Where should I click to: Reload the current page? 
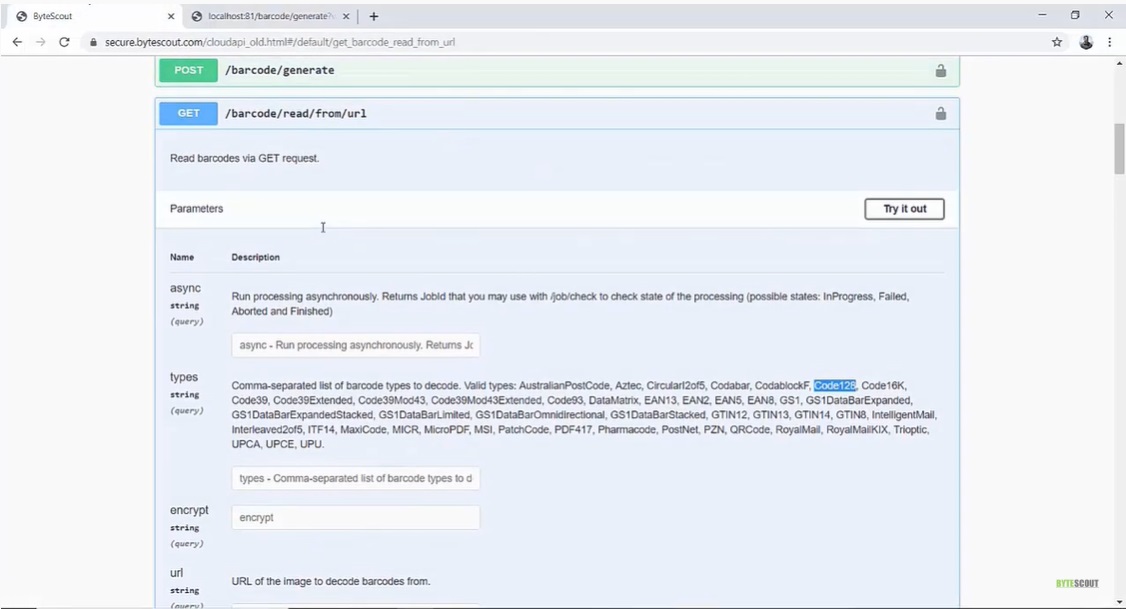[64, 42]
